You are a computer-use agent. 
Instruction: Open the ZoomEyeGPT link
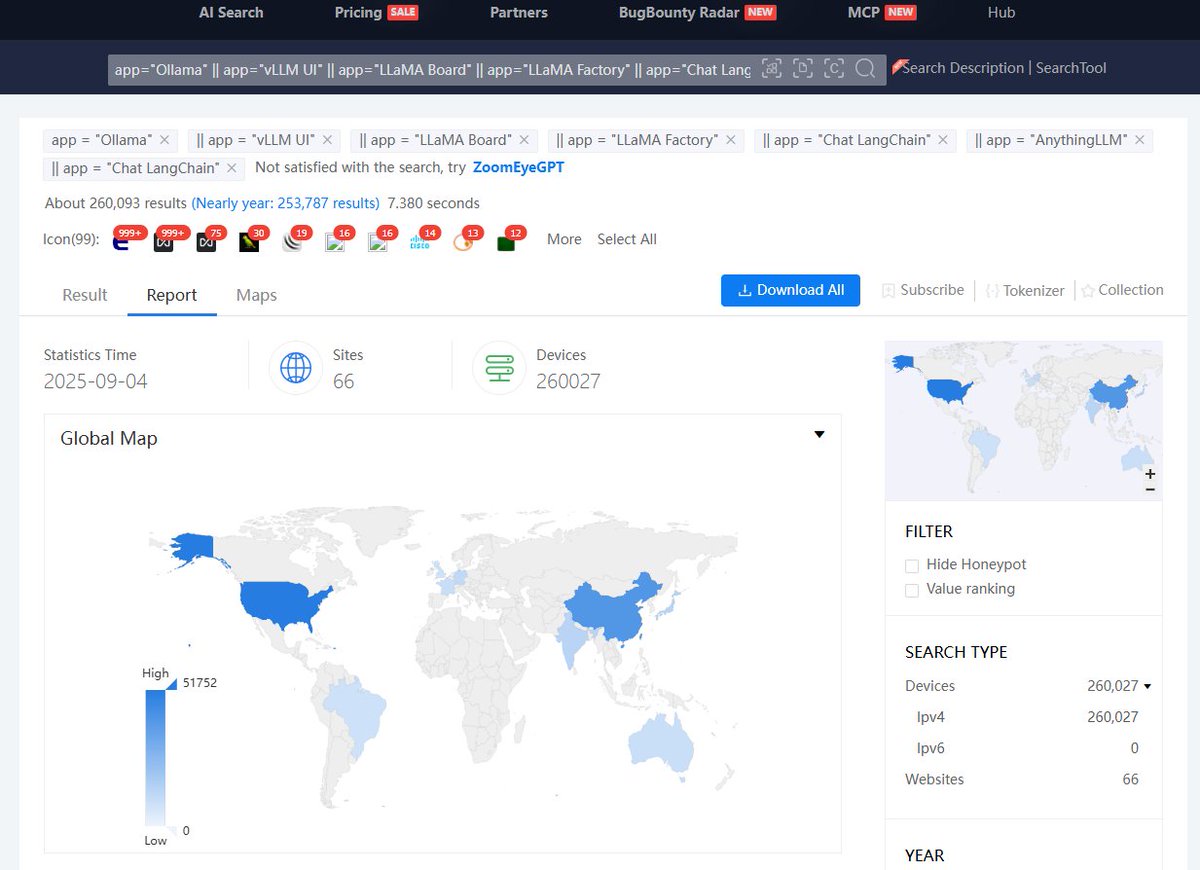click(518, 167)
